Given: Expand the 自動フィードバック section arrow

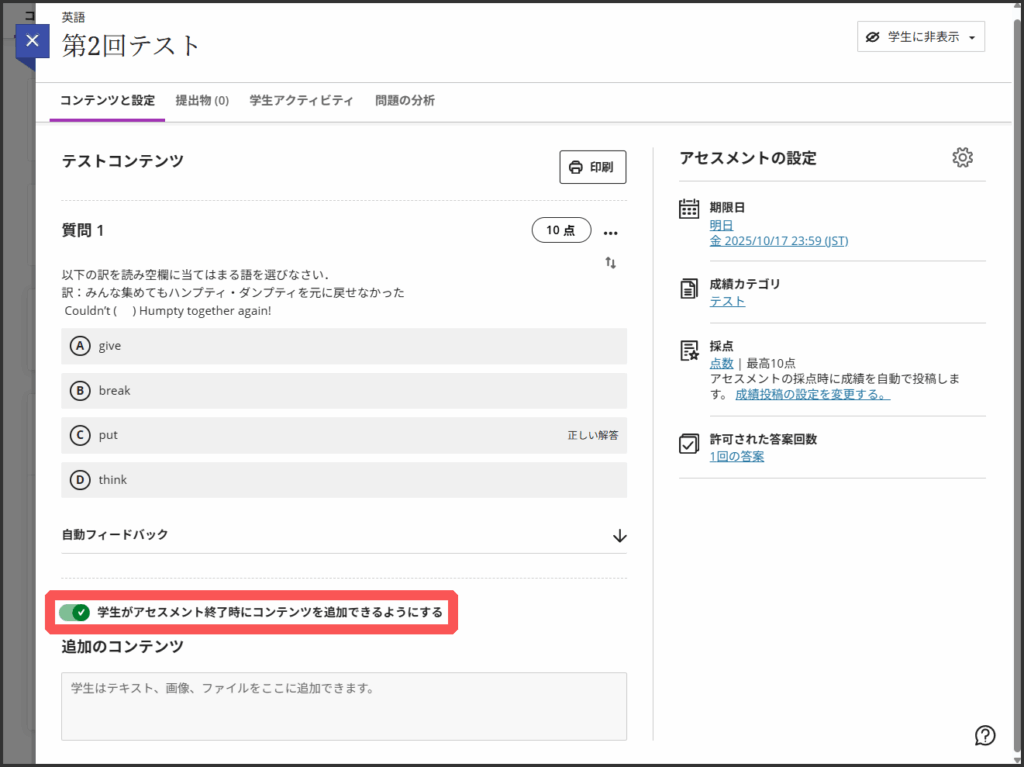Looking at the screenshot, I should 619,535.
